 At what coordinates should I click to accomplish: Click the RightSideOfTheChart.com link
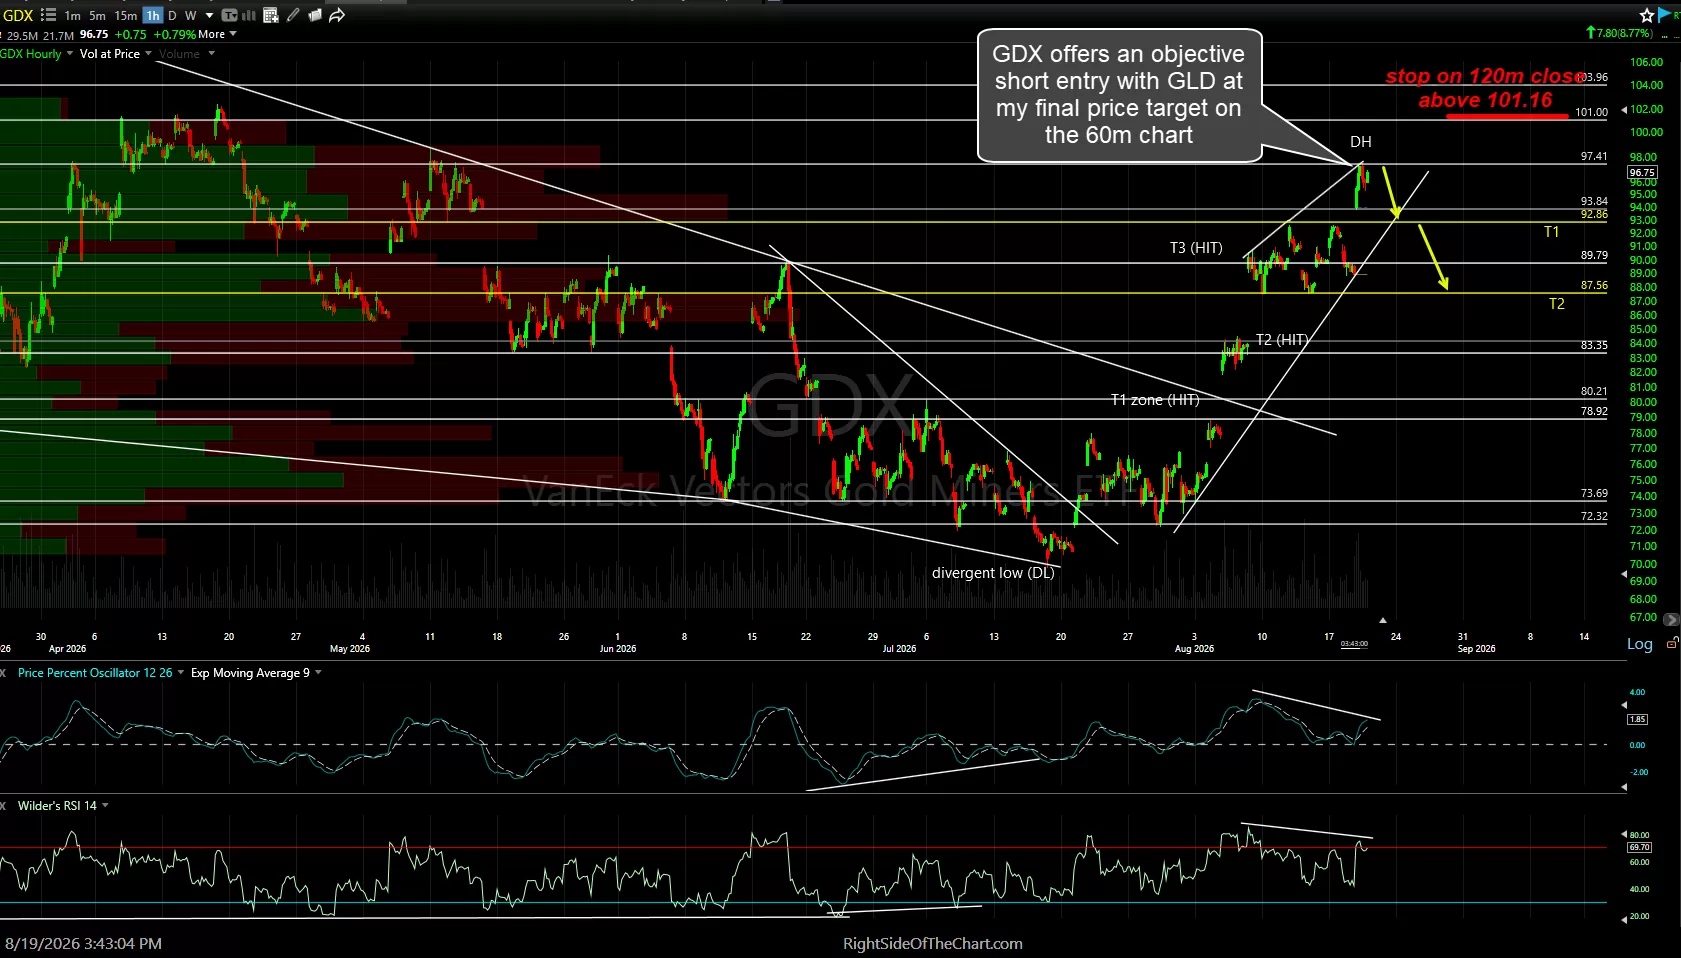(x=932, y=943)
